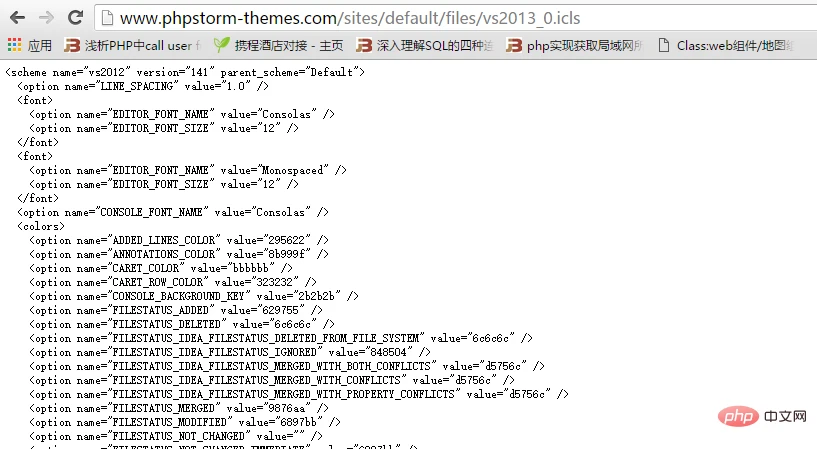Click the ANNOTATIONS_COLOR option line
Image resolution: width=817 pixels, height=449 pixels.
(179, 255)
